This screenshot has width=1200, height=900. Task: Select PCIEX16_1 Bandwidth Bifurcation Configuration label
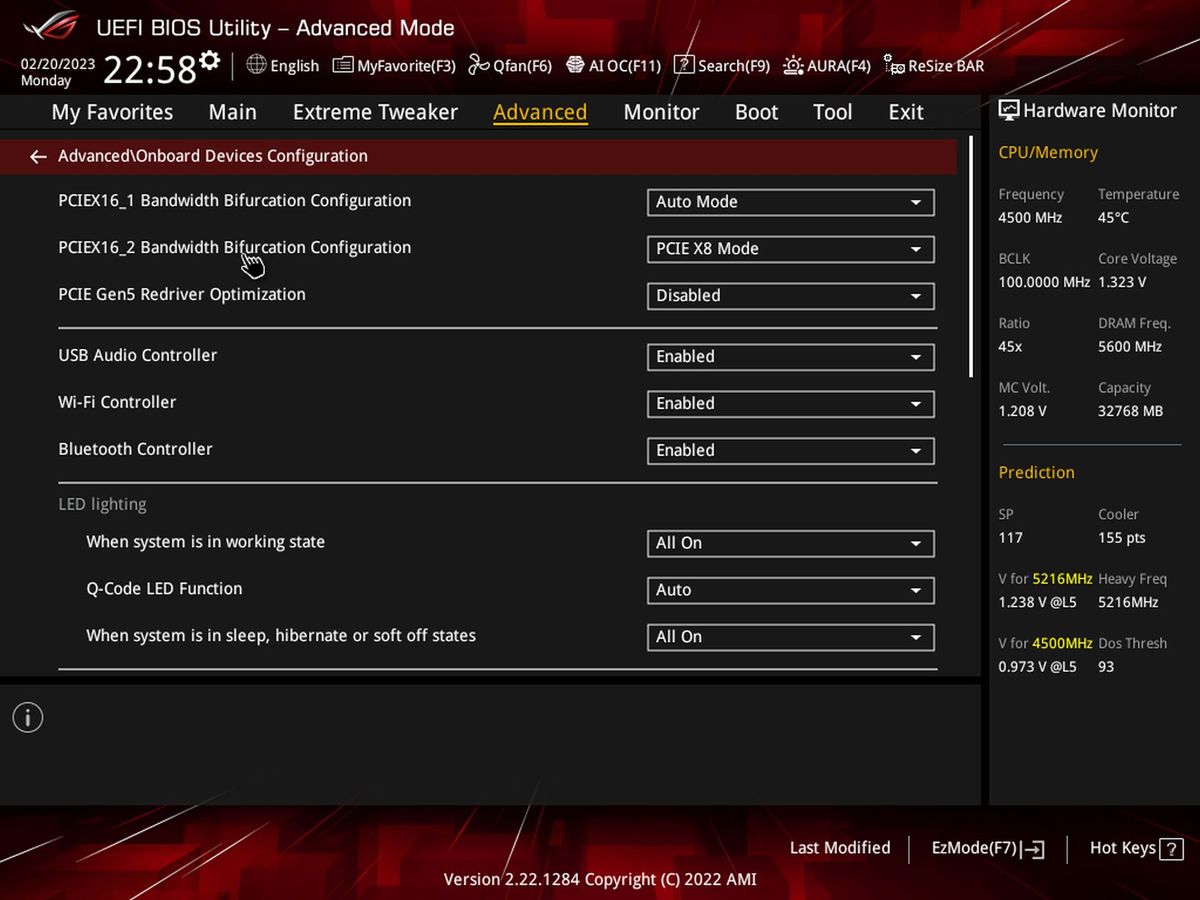pos(235,201)
